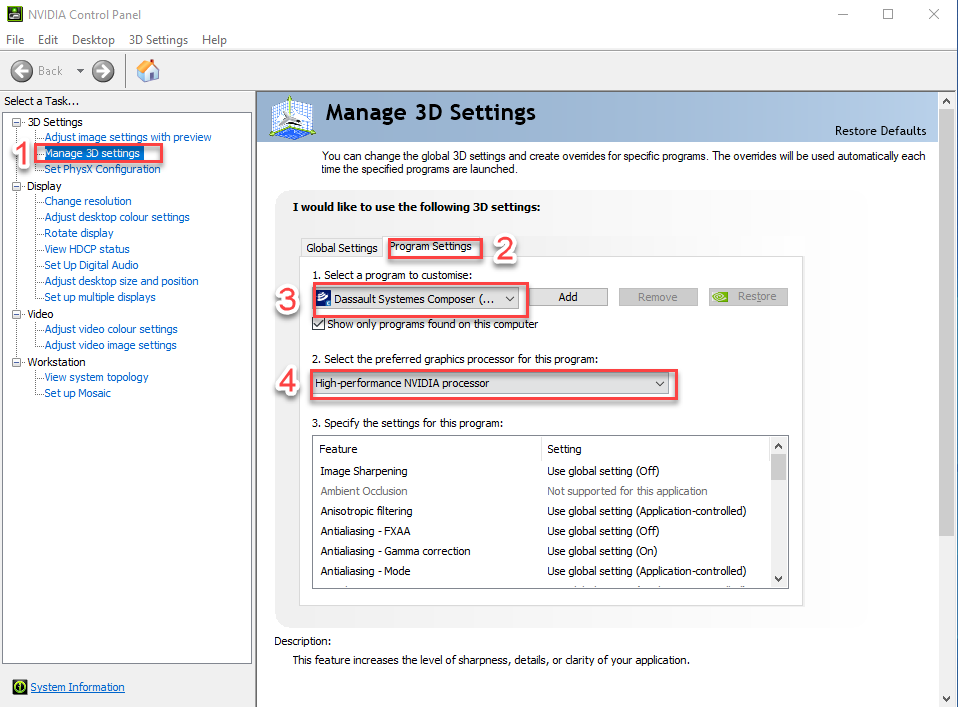Select Set PhysX Configuration

click(x=102, y=169)
